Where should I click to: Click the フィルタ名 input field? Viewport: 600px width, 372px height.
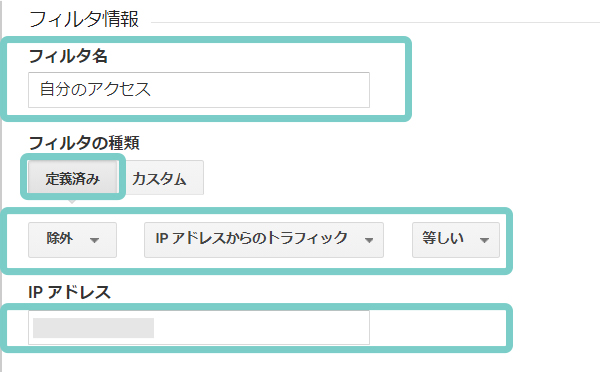(199, 90)
